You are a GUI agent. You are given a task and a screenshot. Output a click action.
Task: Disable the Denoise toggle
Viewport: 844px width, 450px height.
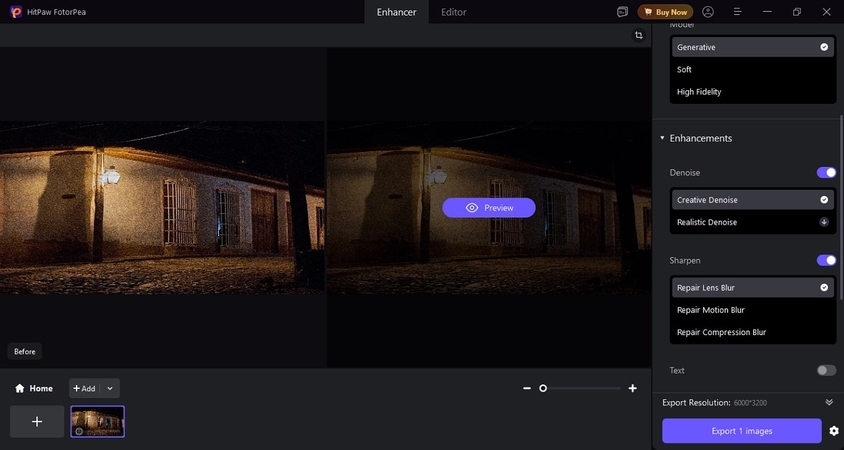pos(826,173)
